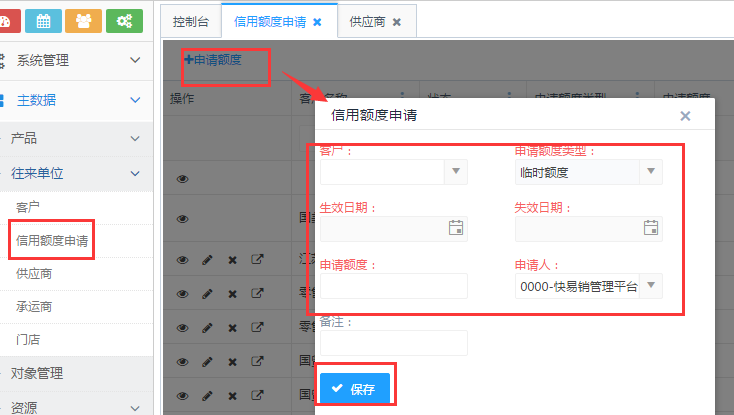The height and width of the screenshot is (415, 734).
Task: Click the first row's eye view icon
Action: (x=183, y=179)
